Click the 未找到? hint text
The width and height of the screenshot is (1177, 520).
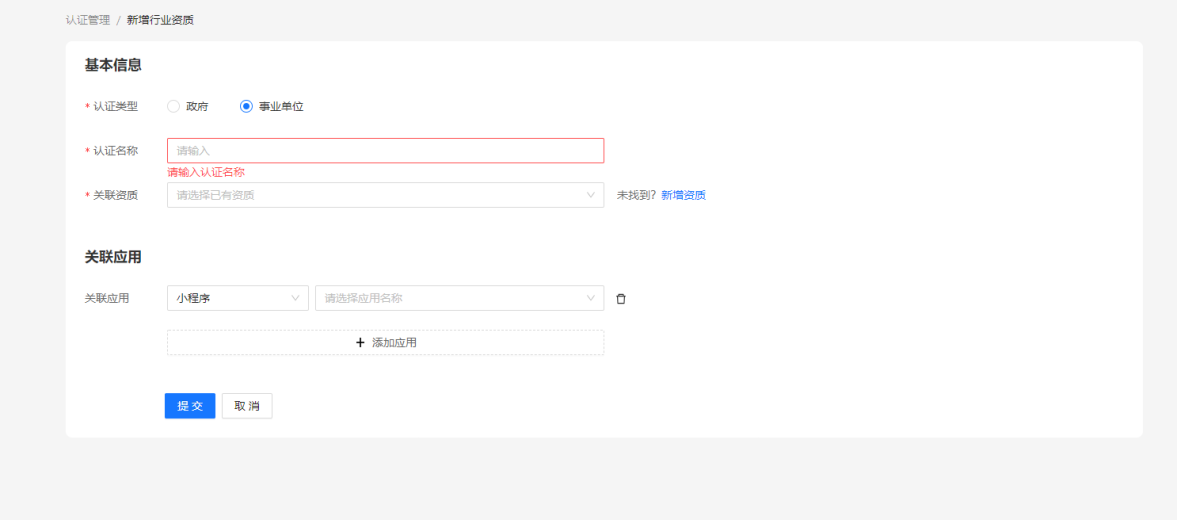637,195
